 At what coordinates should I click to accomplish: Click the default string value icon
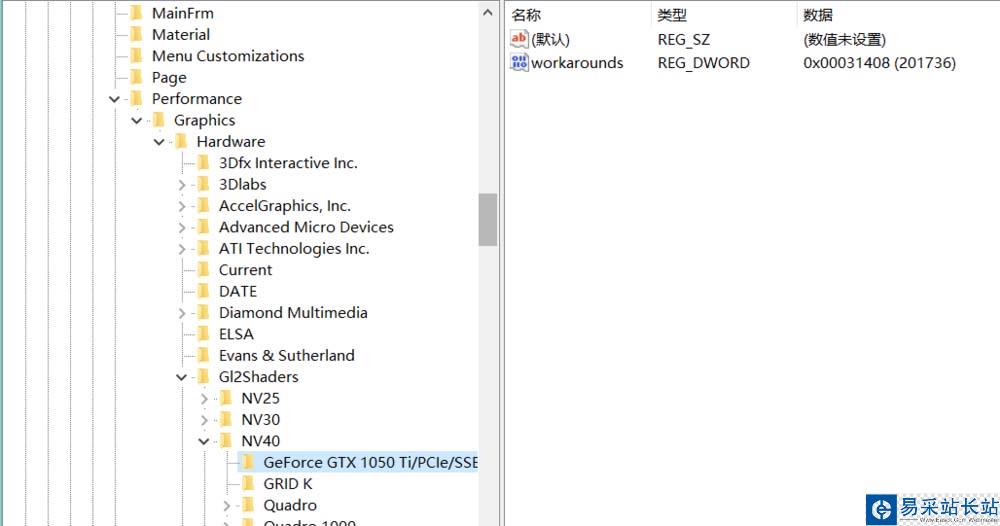(x=519, y=40)
